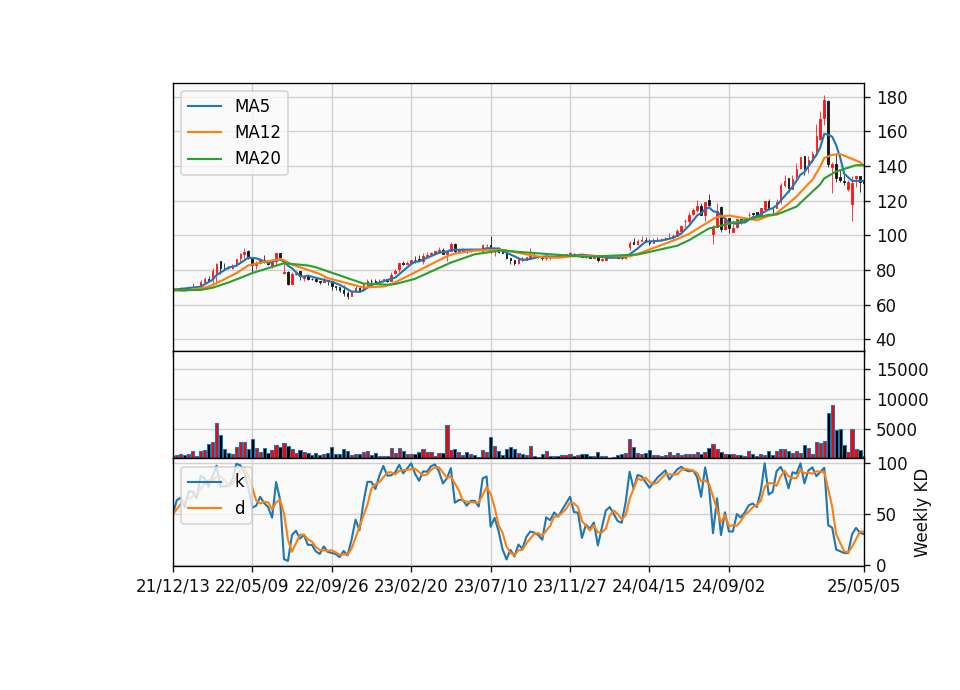The image size is (960, 690).
Task: Click the tallest volume bar near 10000
Action: tap(833, 432)
